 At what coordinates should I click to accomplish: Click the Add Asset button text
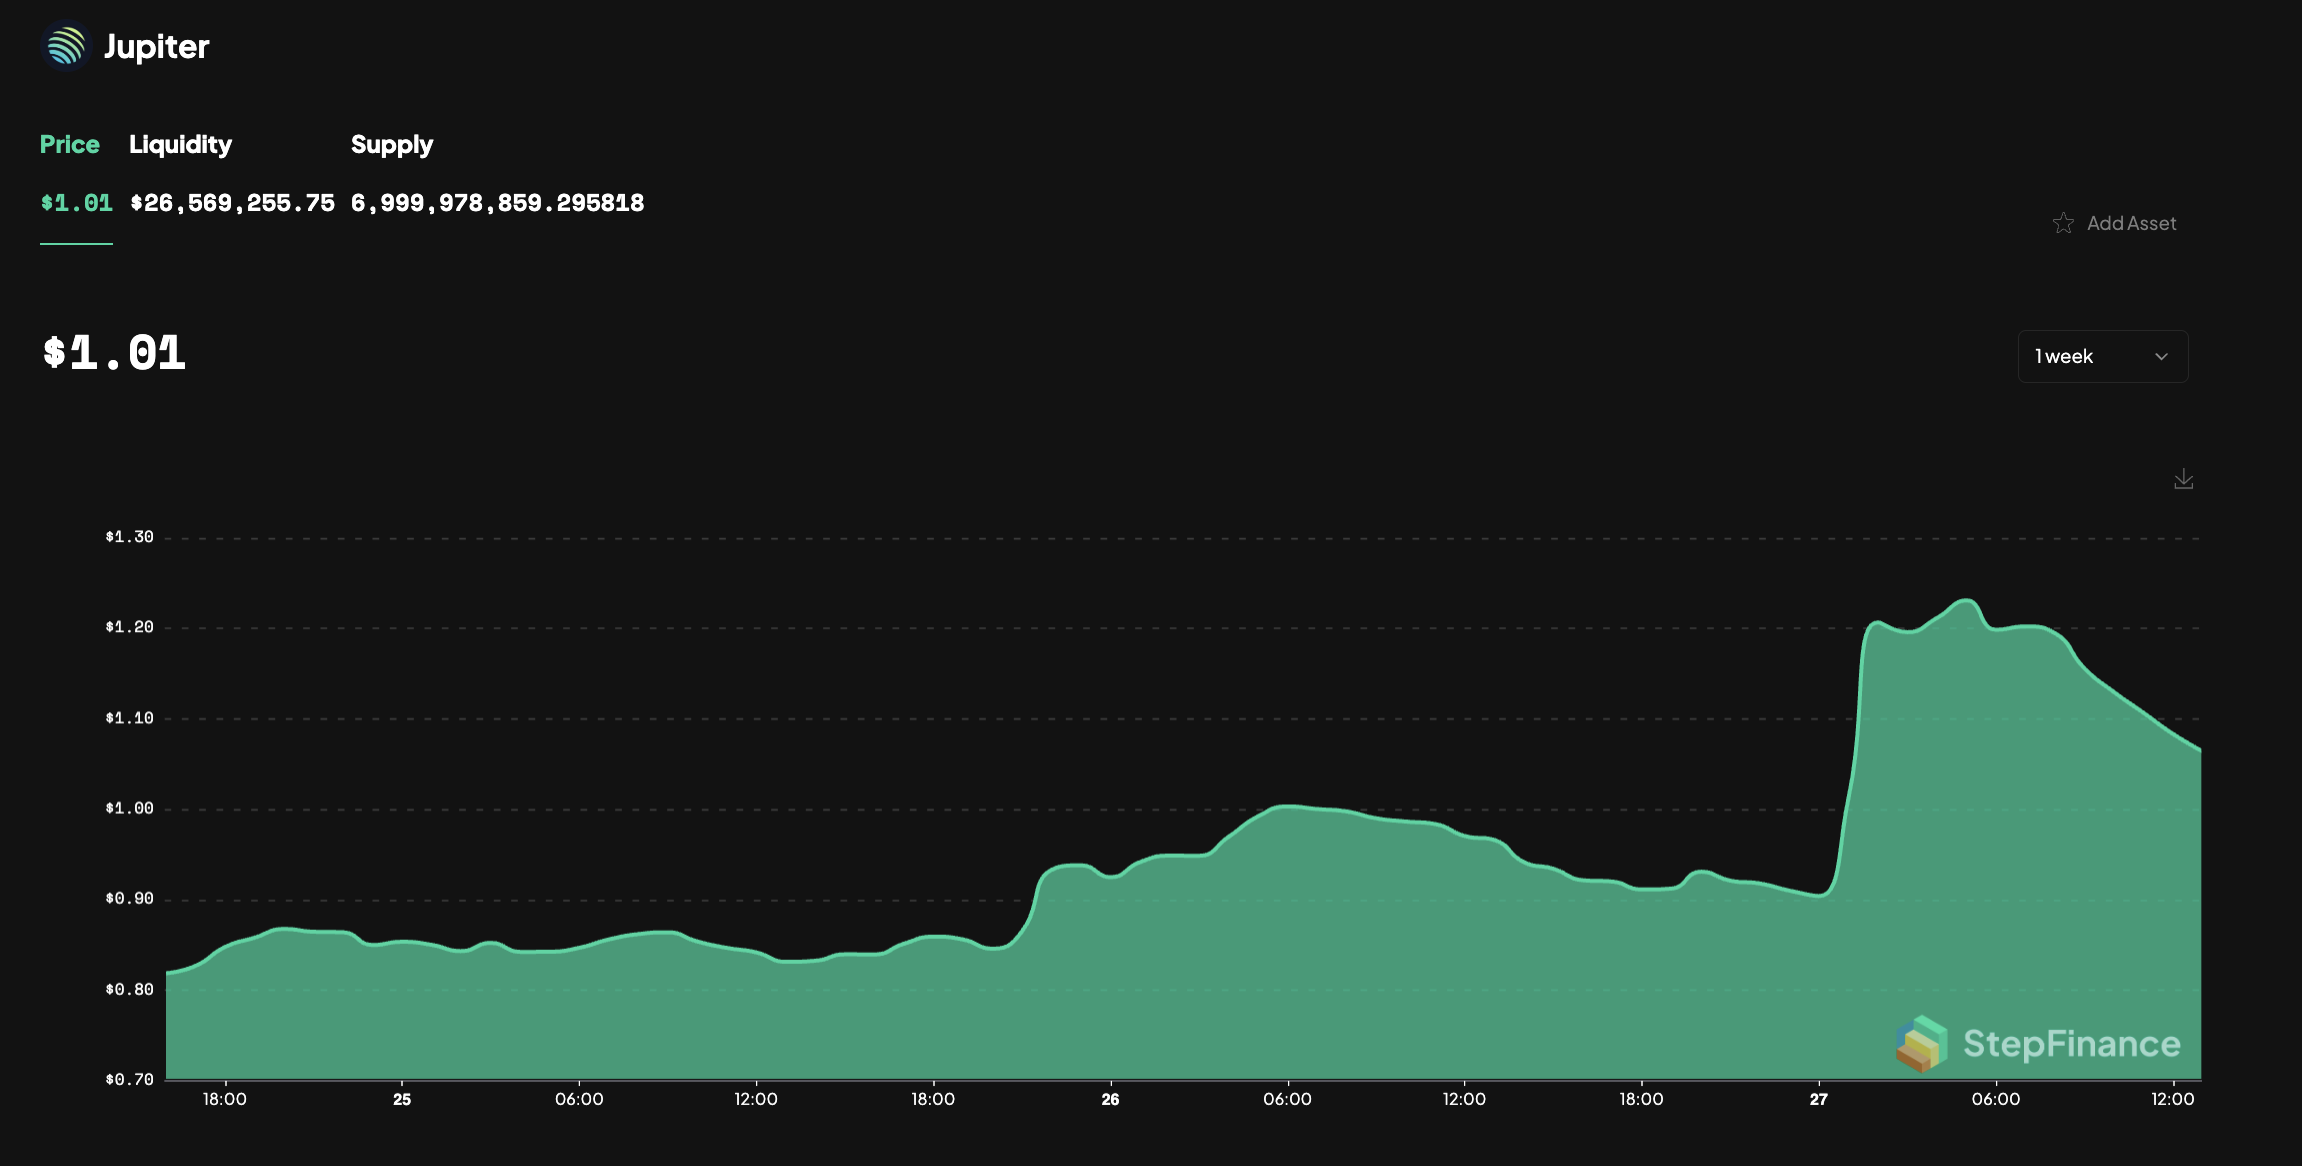click(x=2131, y=223)
